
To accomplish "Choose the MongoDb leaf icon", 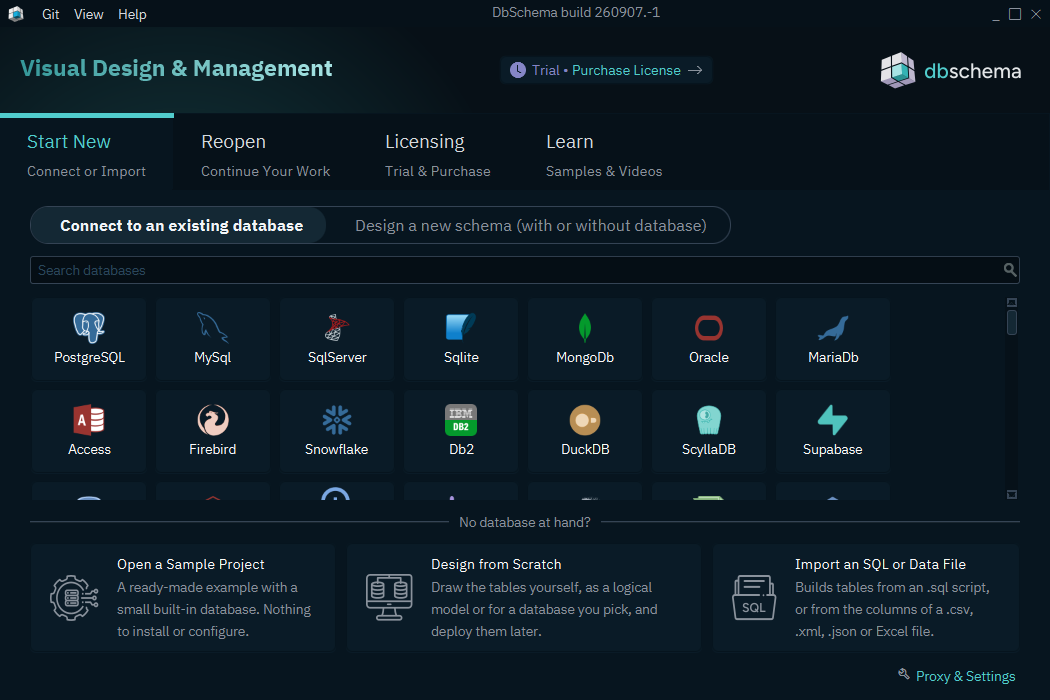I will [585, 328].
